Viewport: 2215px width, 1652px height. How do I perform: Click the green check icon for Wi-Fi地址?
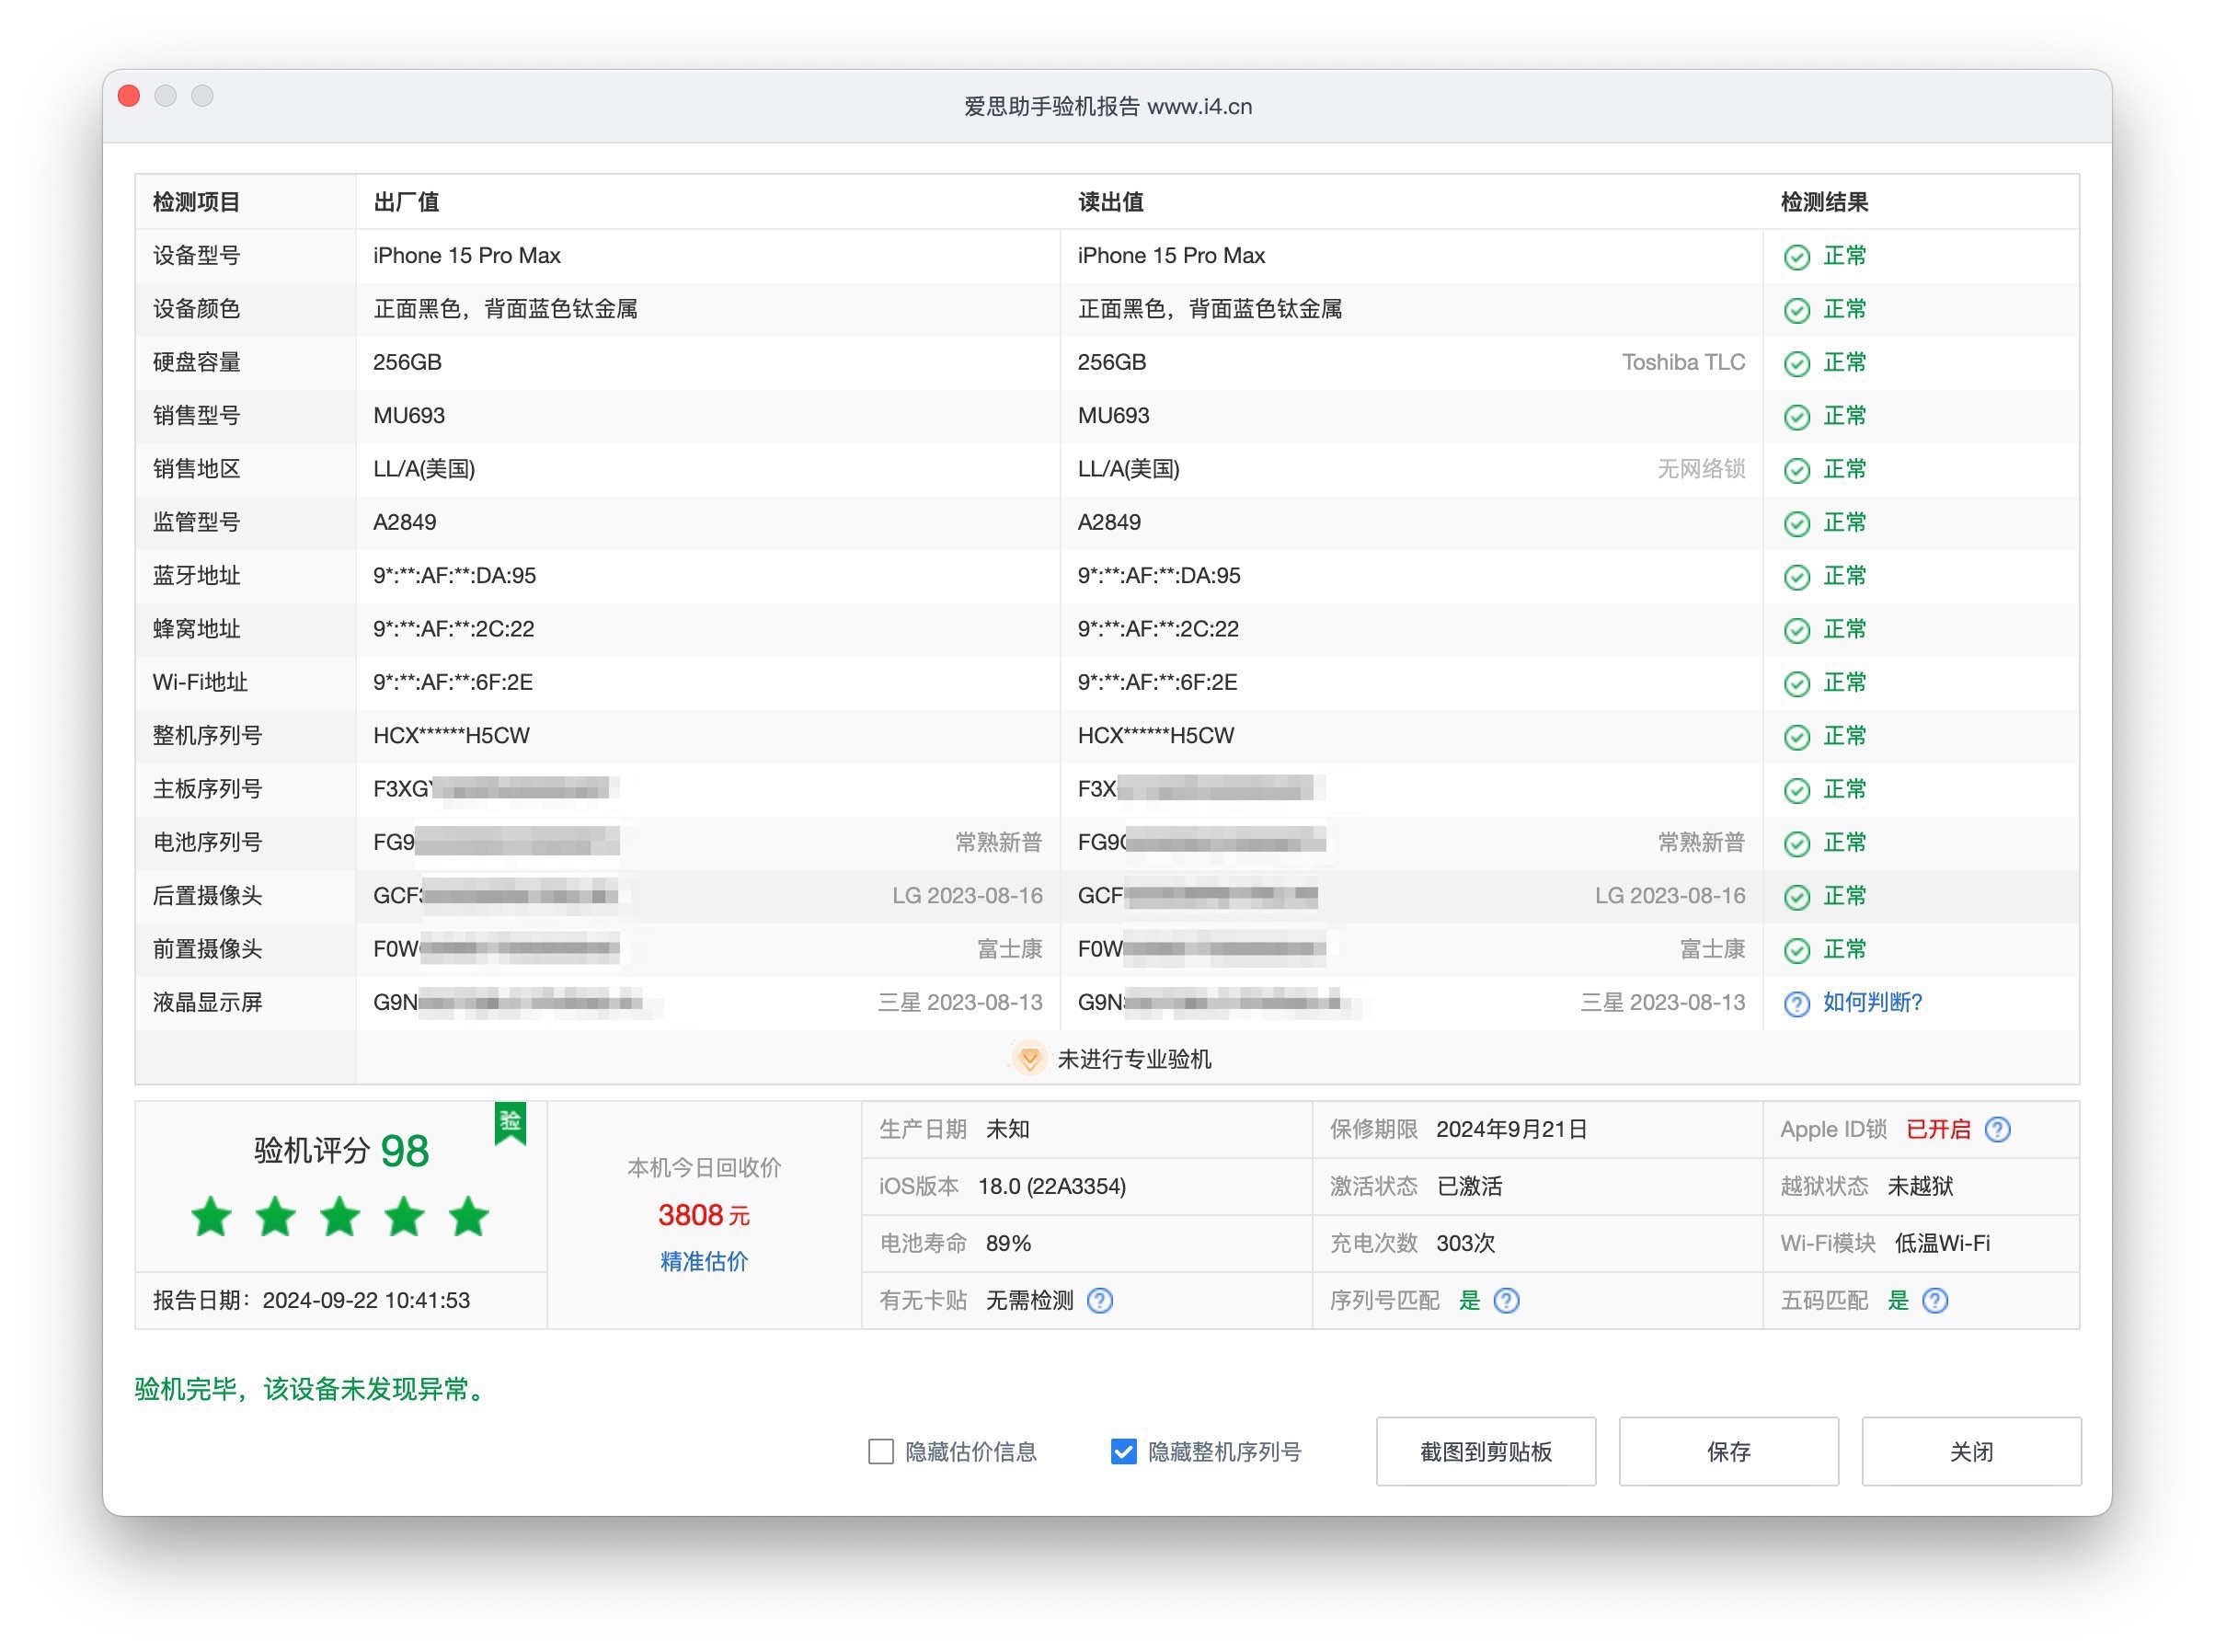[x=1797, y=683]
